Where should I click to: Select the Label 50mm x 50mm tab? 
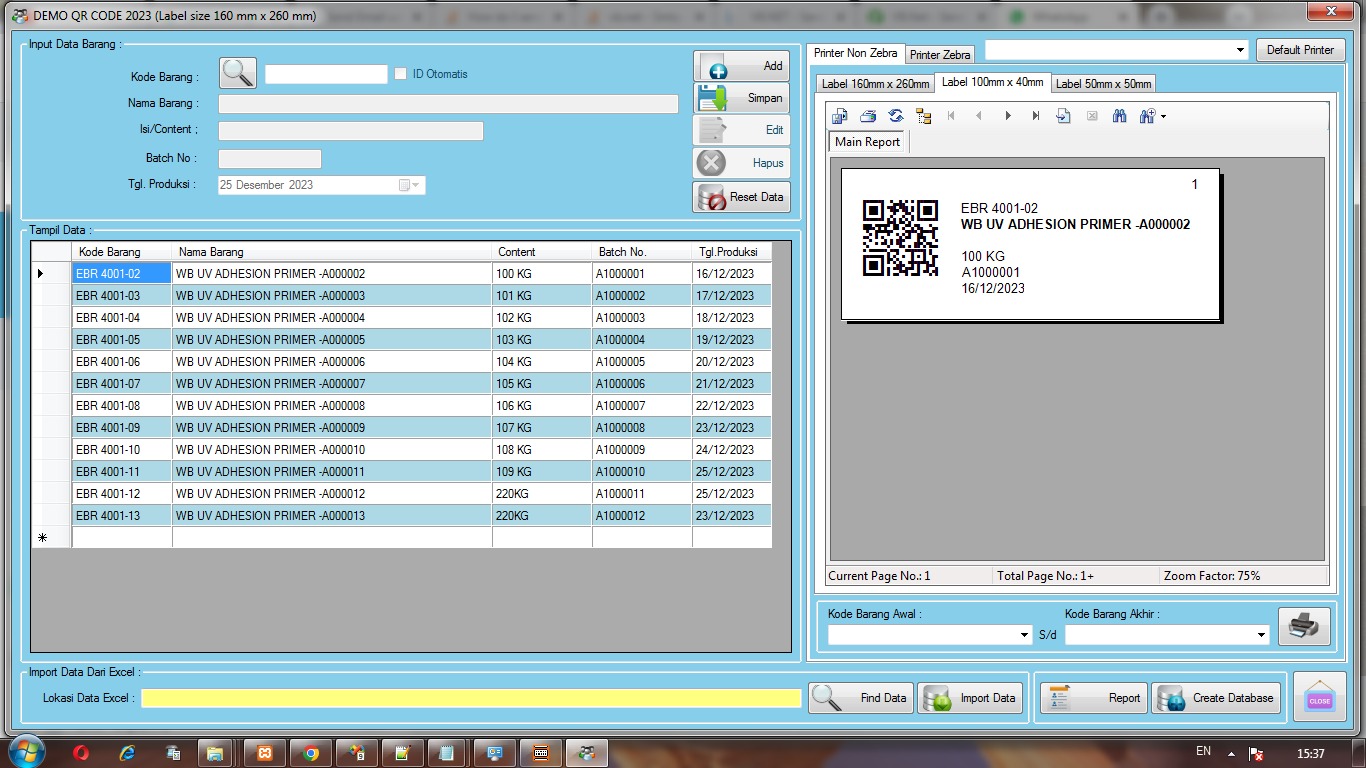1103,84
